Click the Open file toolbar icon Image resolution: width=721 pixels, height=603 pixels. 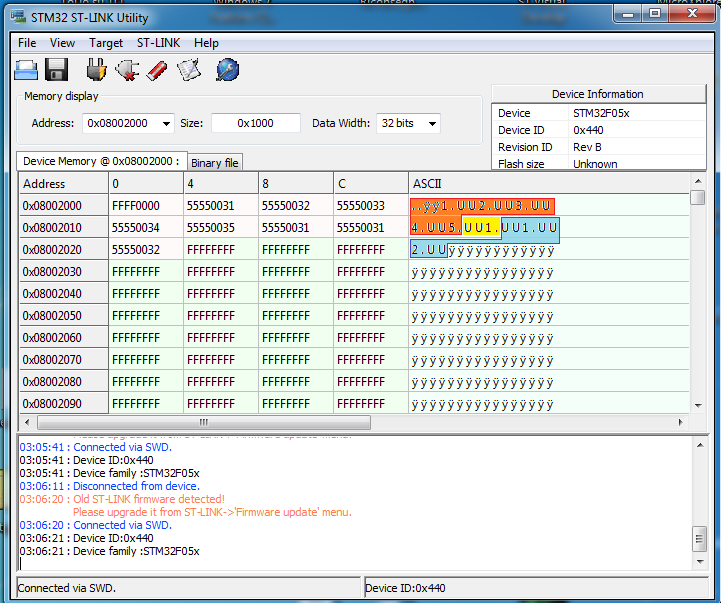coord(26,70)
